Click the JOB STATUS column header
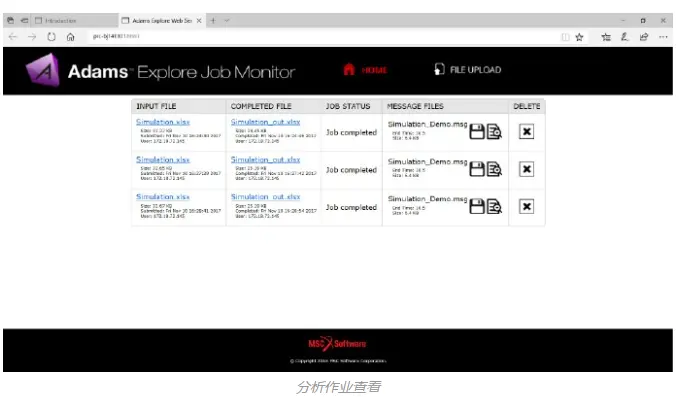The width and height of the screenshot is (679, 397). 348,107
